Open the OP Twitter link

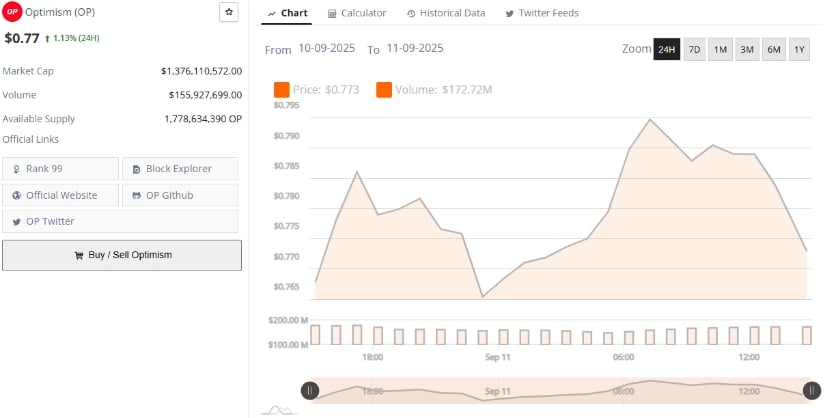pos(120,221)
